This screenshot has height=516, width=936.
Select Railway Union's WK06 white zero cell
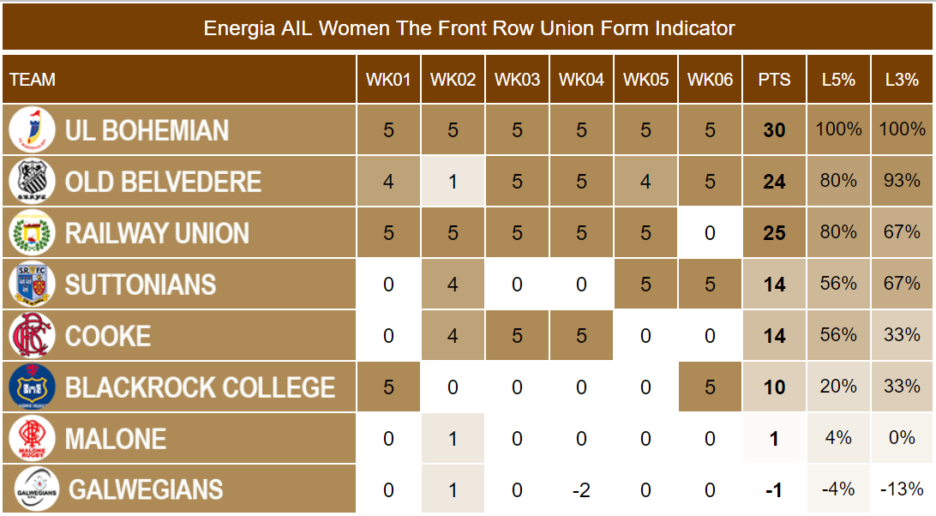(710, 233)
